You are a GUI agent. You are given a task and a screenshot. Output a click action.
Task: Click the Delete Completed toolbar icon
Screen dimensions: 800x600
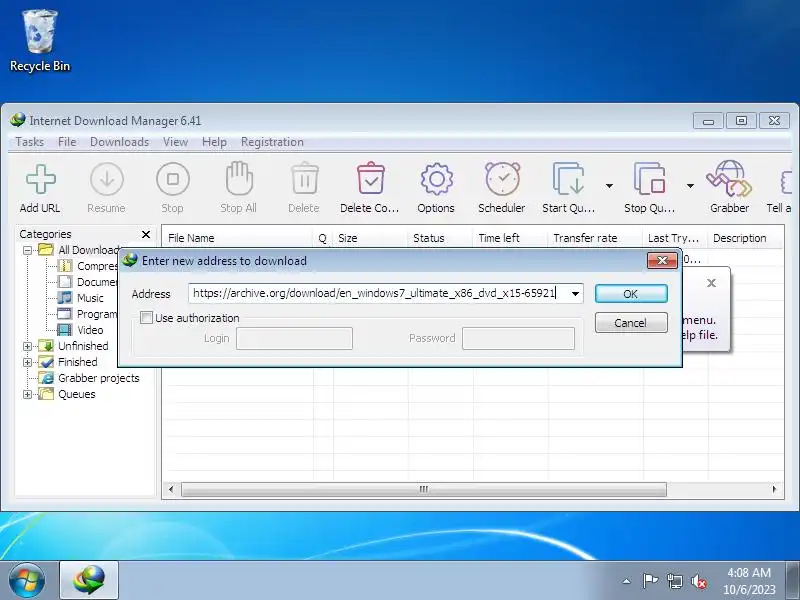[x=371, y=178]
